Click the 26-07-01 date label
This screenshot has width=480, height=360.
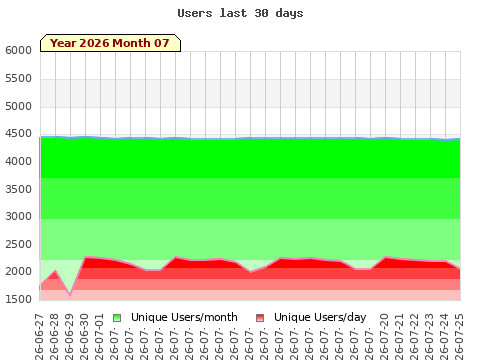99,337
